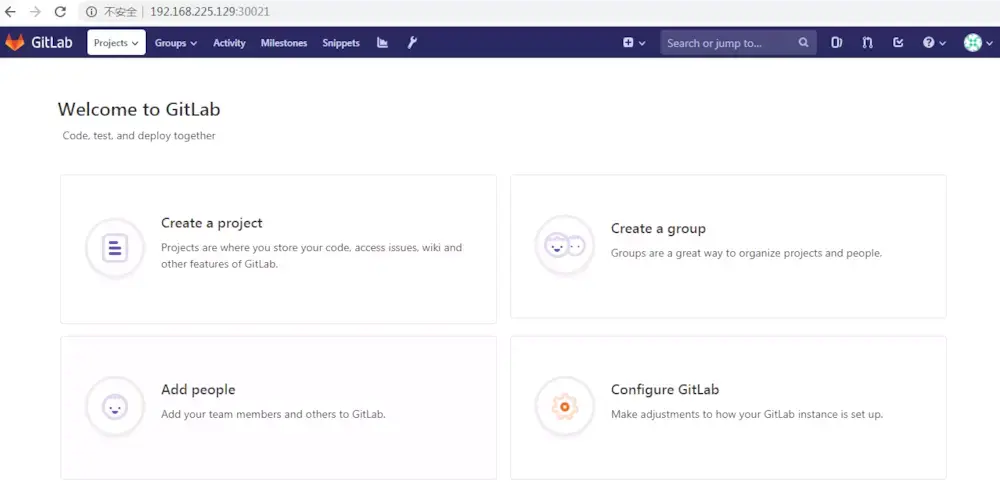
Task: Open Milestones in the navbar
Action: pos(284,43)
